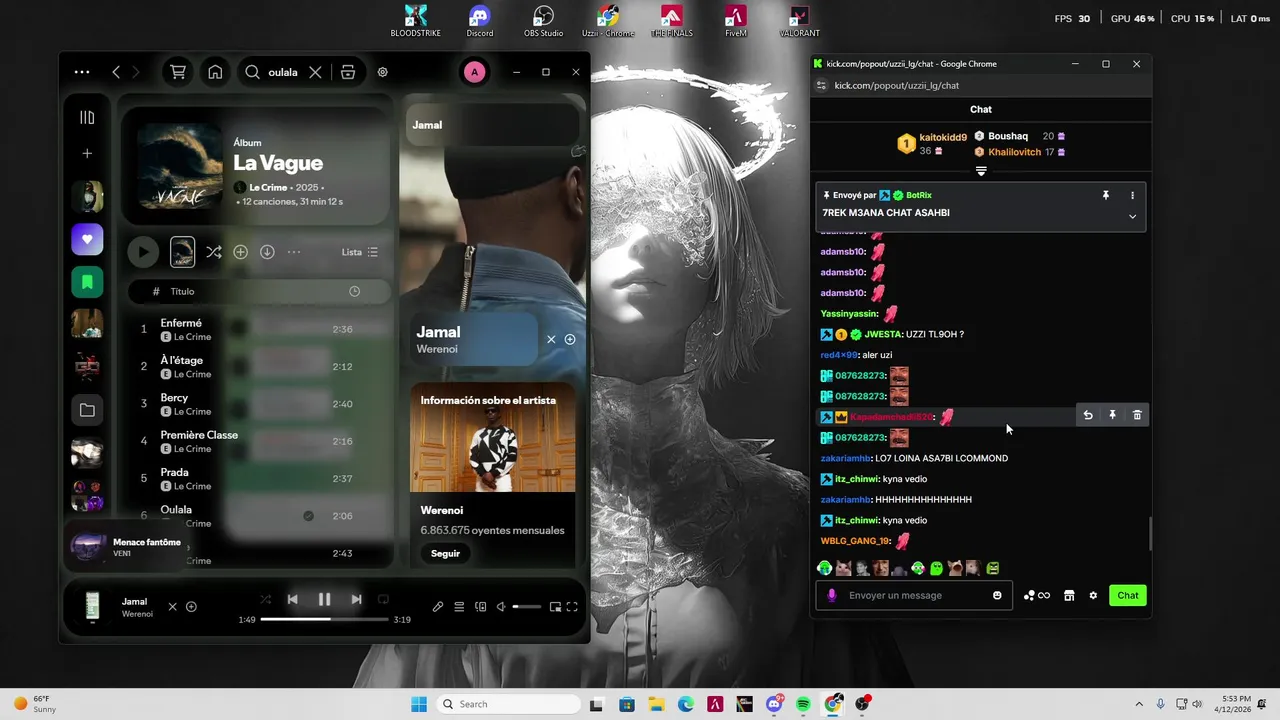
Task: Sort by the 'Título' column header
Action: 182,291
